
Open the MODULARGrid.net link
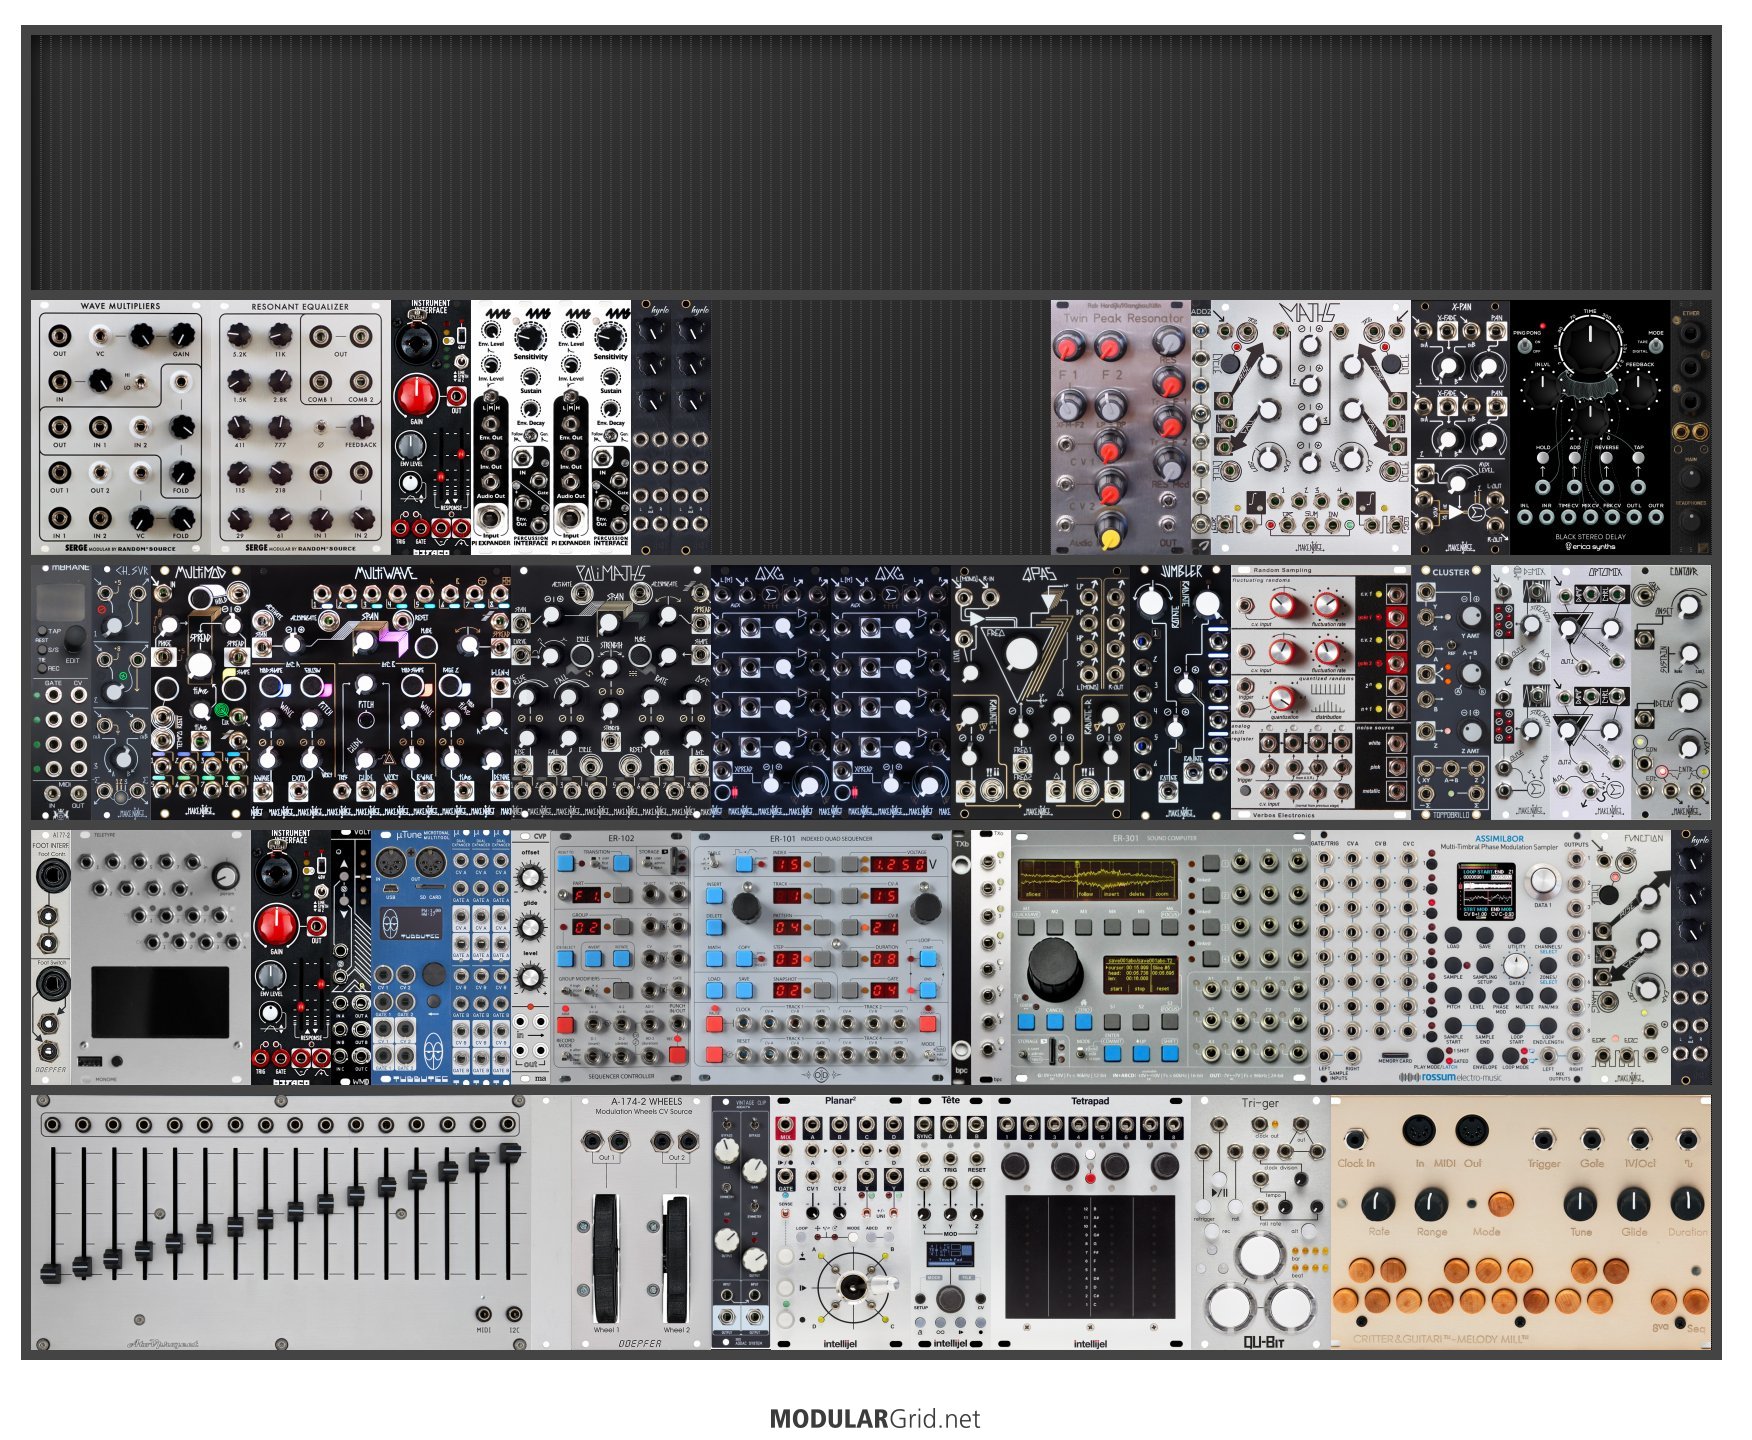tap(875, 1418)
